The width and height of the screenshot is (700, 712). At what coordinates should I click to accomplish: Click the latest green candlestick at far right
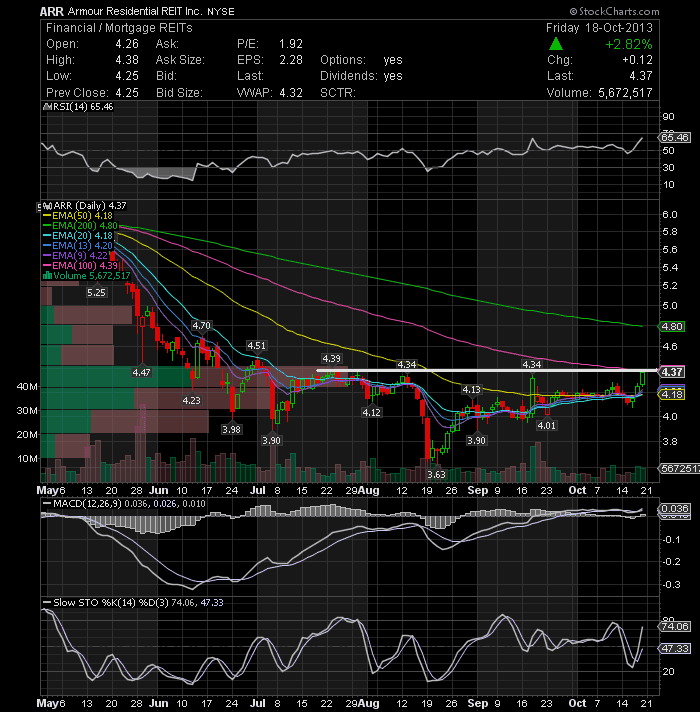click(642, 379)
